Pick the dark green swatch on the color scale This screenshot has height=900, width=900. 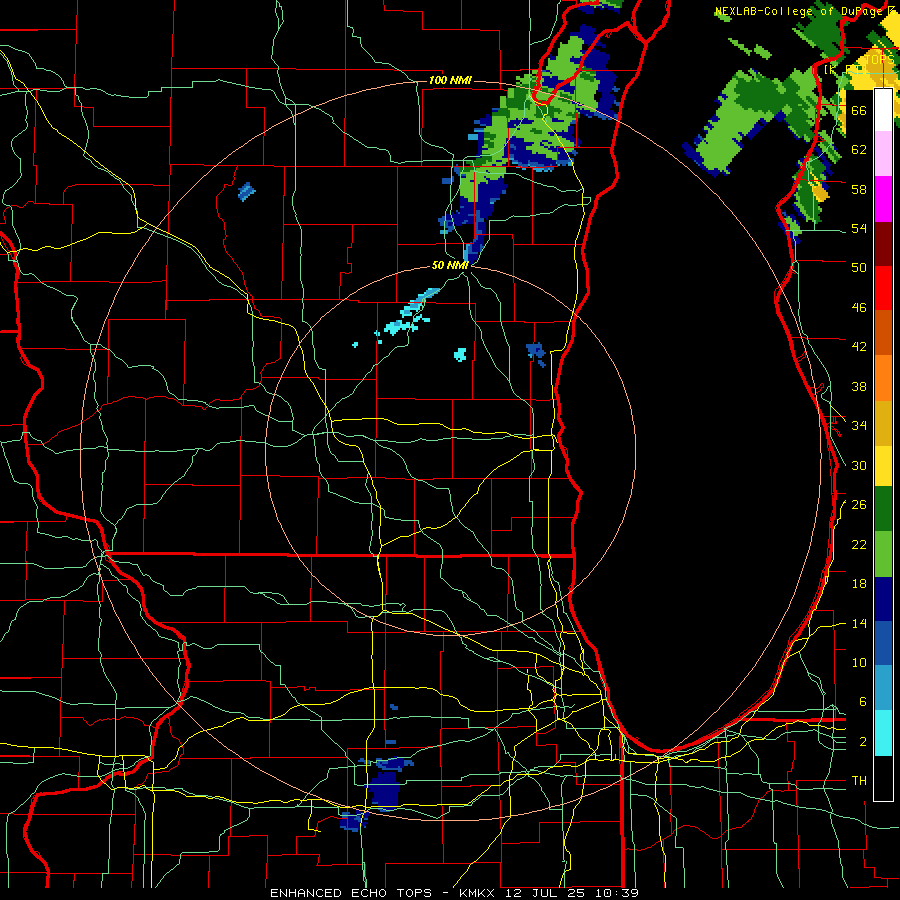click(883, 509)
